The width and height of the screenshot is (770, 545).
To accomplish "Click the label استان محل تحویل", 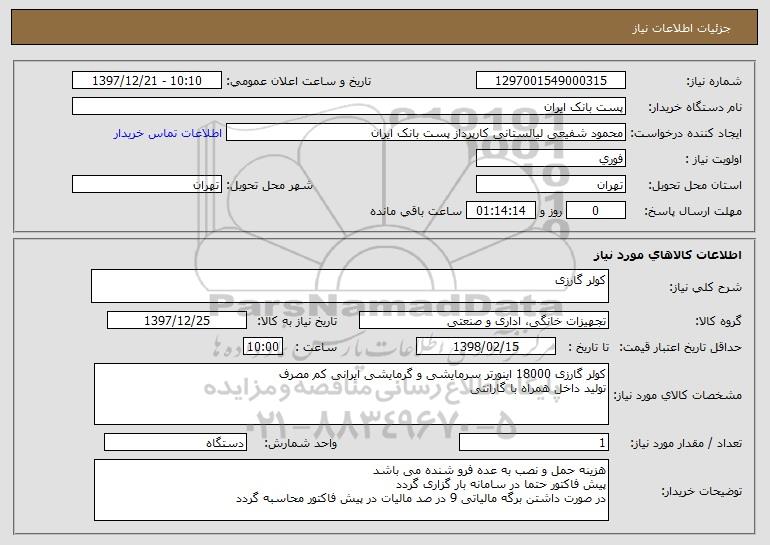I will point(695,185).
